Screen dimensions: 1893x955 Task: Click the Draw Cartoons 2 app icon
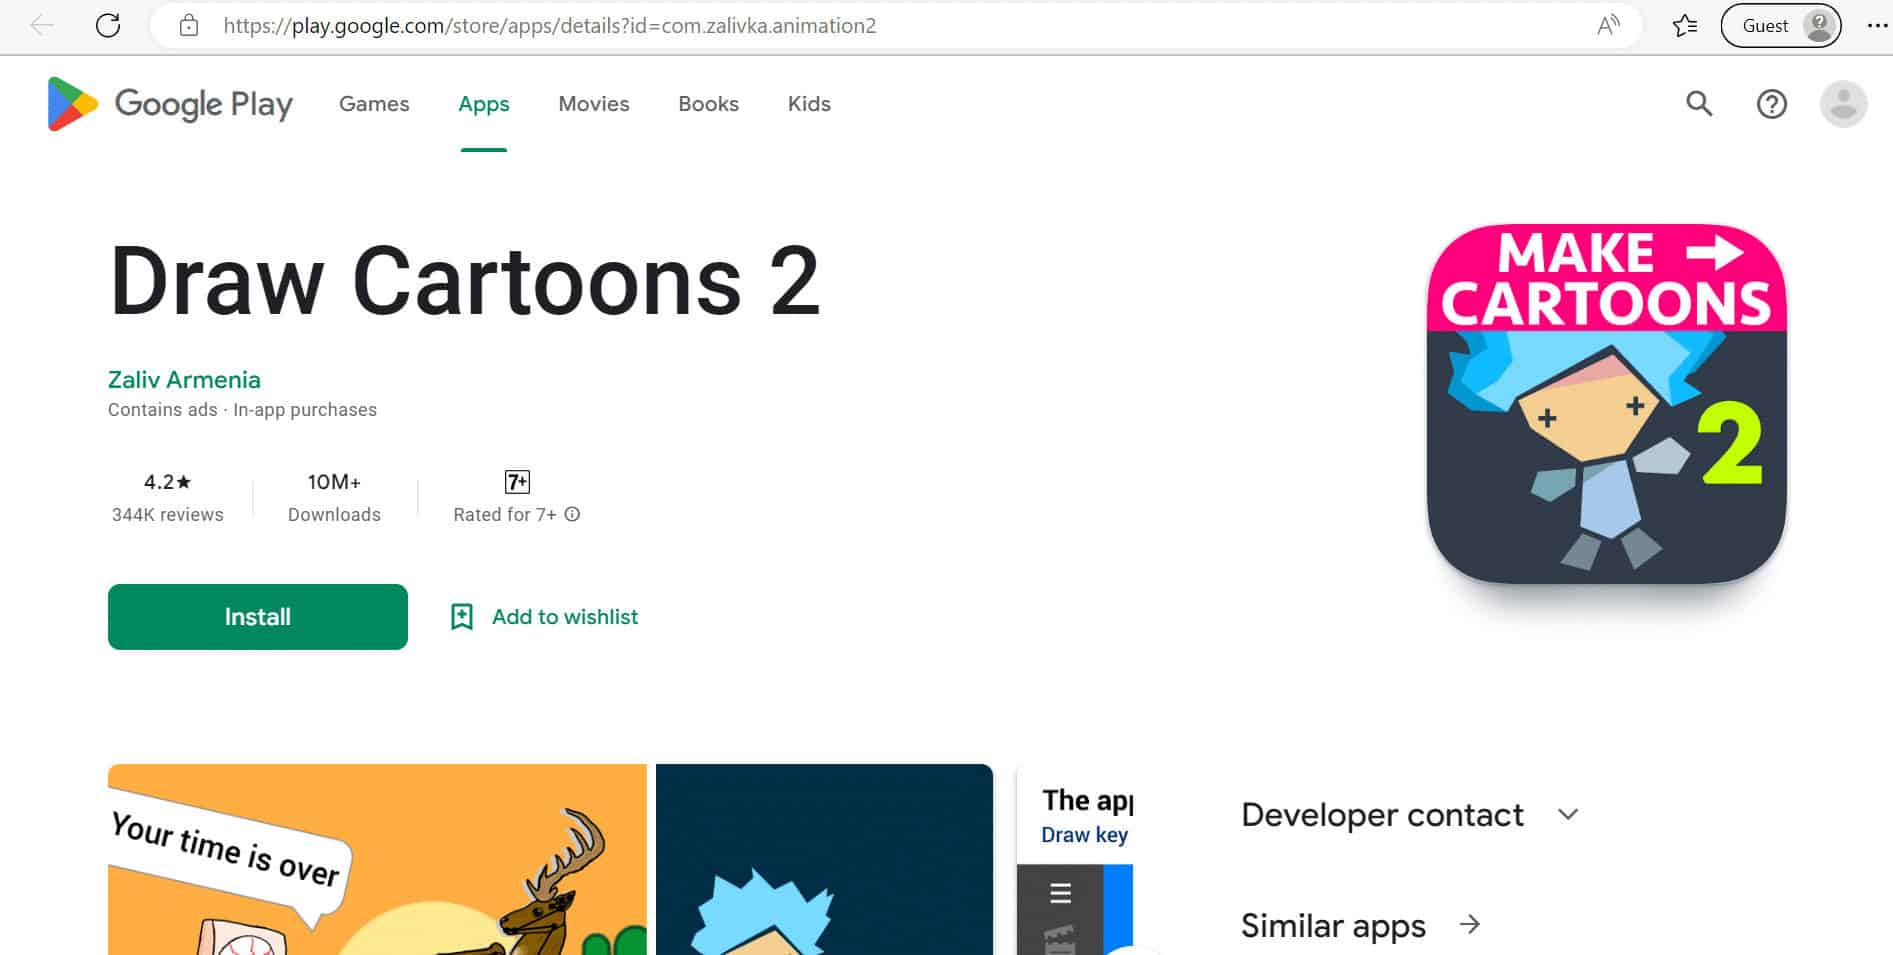click(1606, 404)
